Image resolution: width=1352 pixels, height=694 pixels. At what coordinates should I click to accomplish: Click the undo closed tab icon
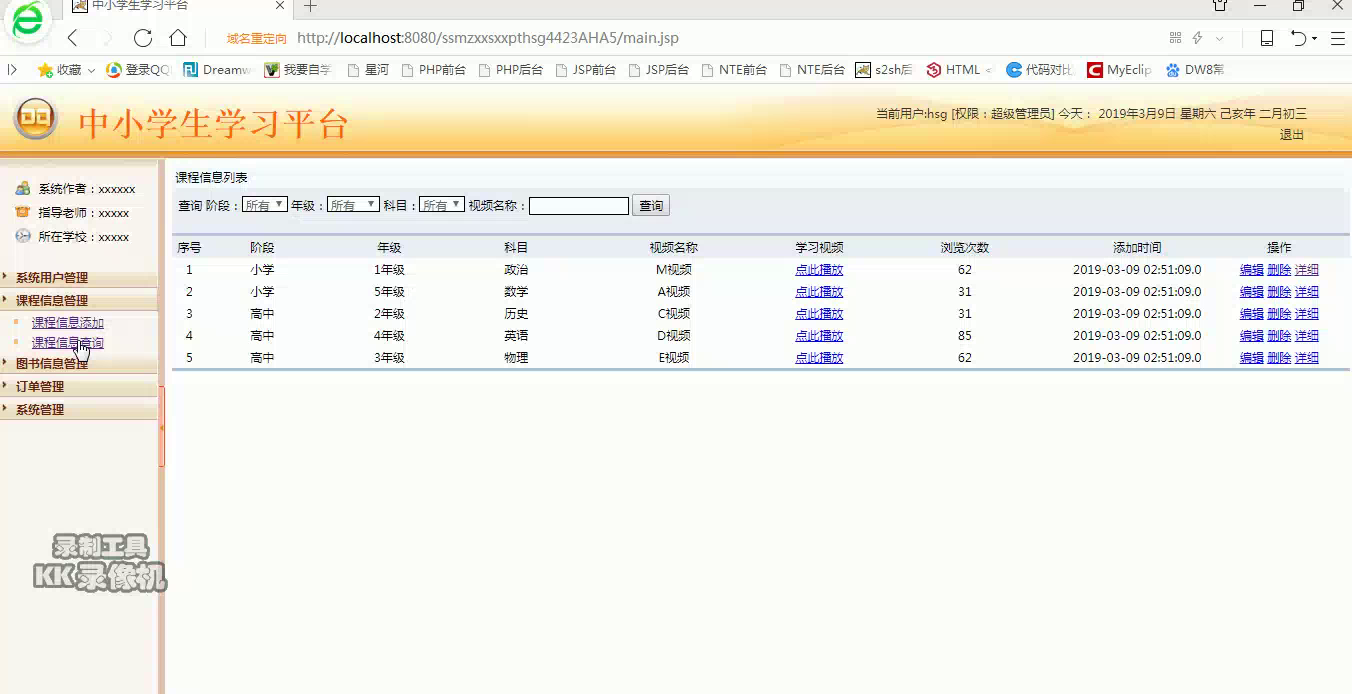[x=1298, y=38]
